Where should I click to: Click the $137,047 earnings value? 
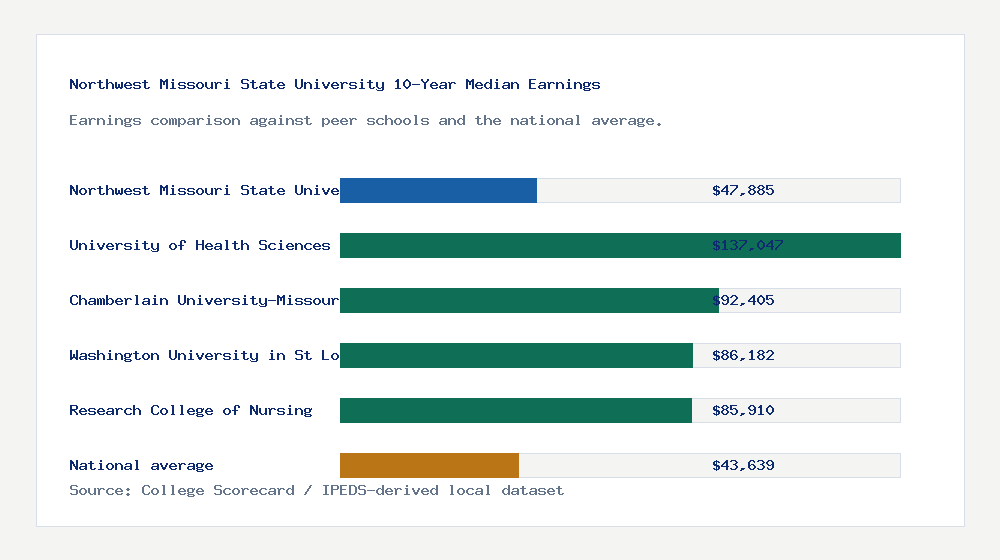(x=747, y=246)
